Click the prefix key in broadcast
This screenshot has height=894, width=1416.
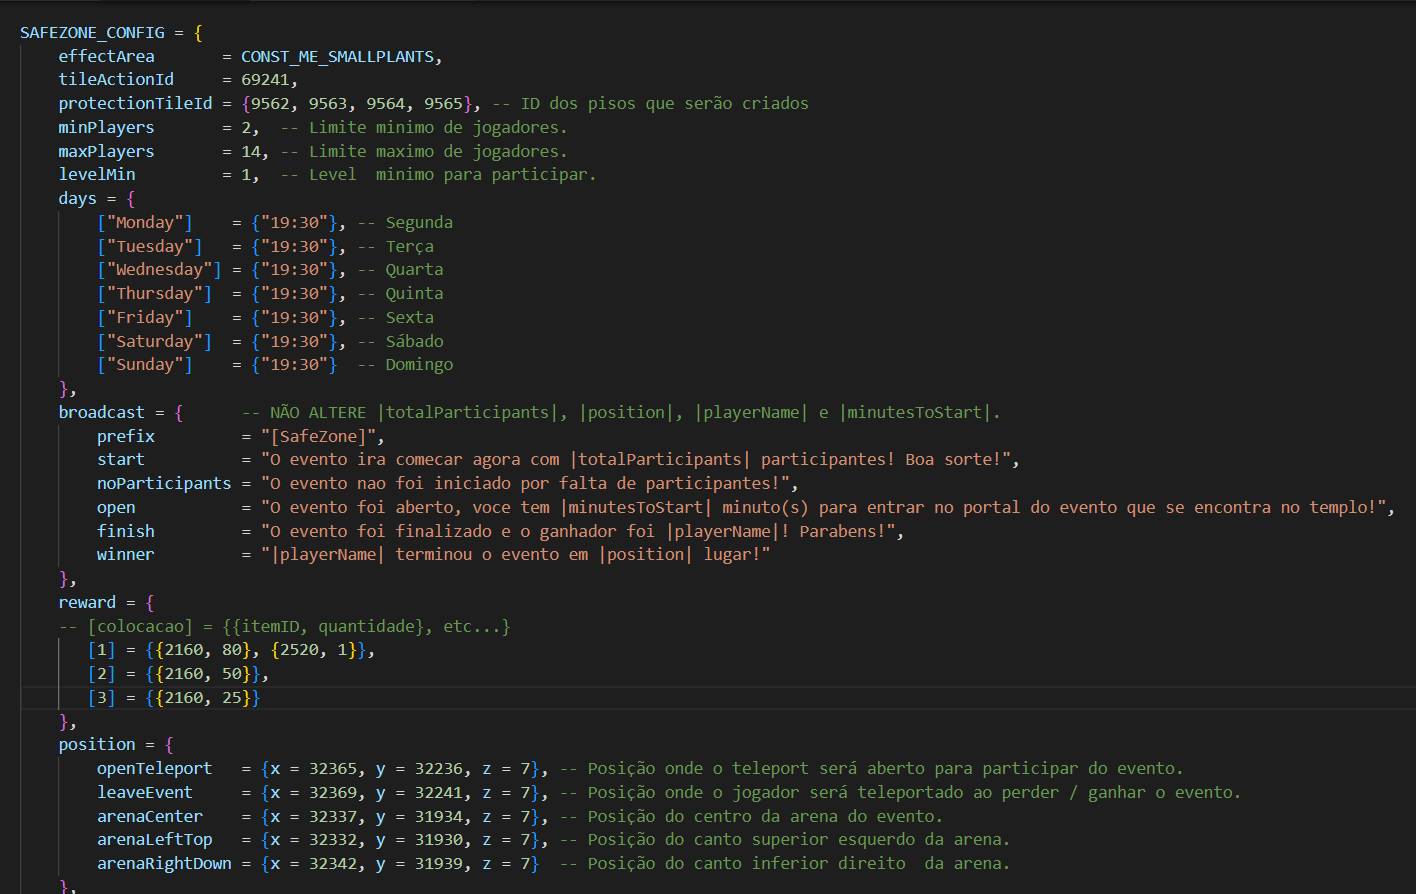coord(126,437)
